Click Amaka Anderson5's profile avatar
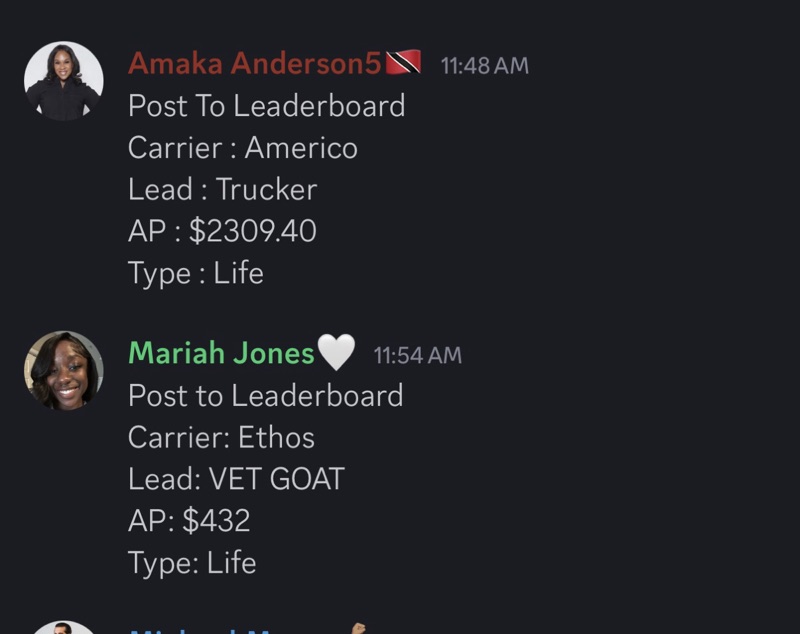800x634 pixels. coord(63,77)
